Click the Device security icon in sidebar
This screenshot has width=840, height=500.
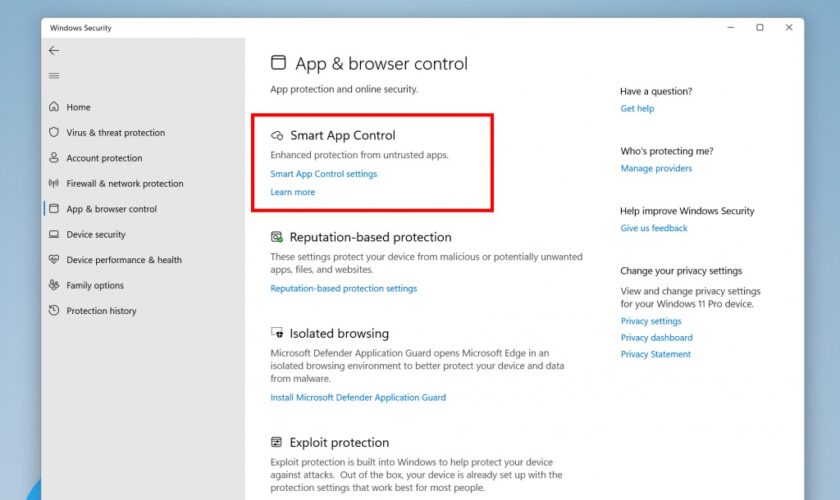pyautogui.click(x=54, y=235)
